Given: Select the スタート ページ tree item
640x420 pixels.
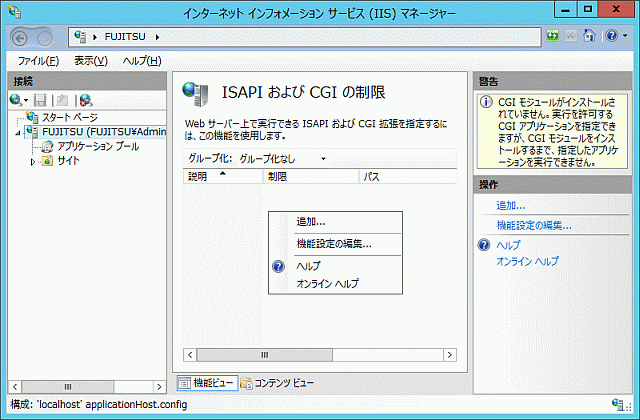Looking at the screenshot, I should [x=70, y=118].
